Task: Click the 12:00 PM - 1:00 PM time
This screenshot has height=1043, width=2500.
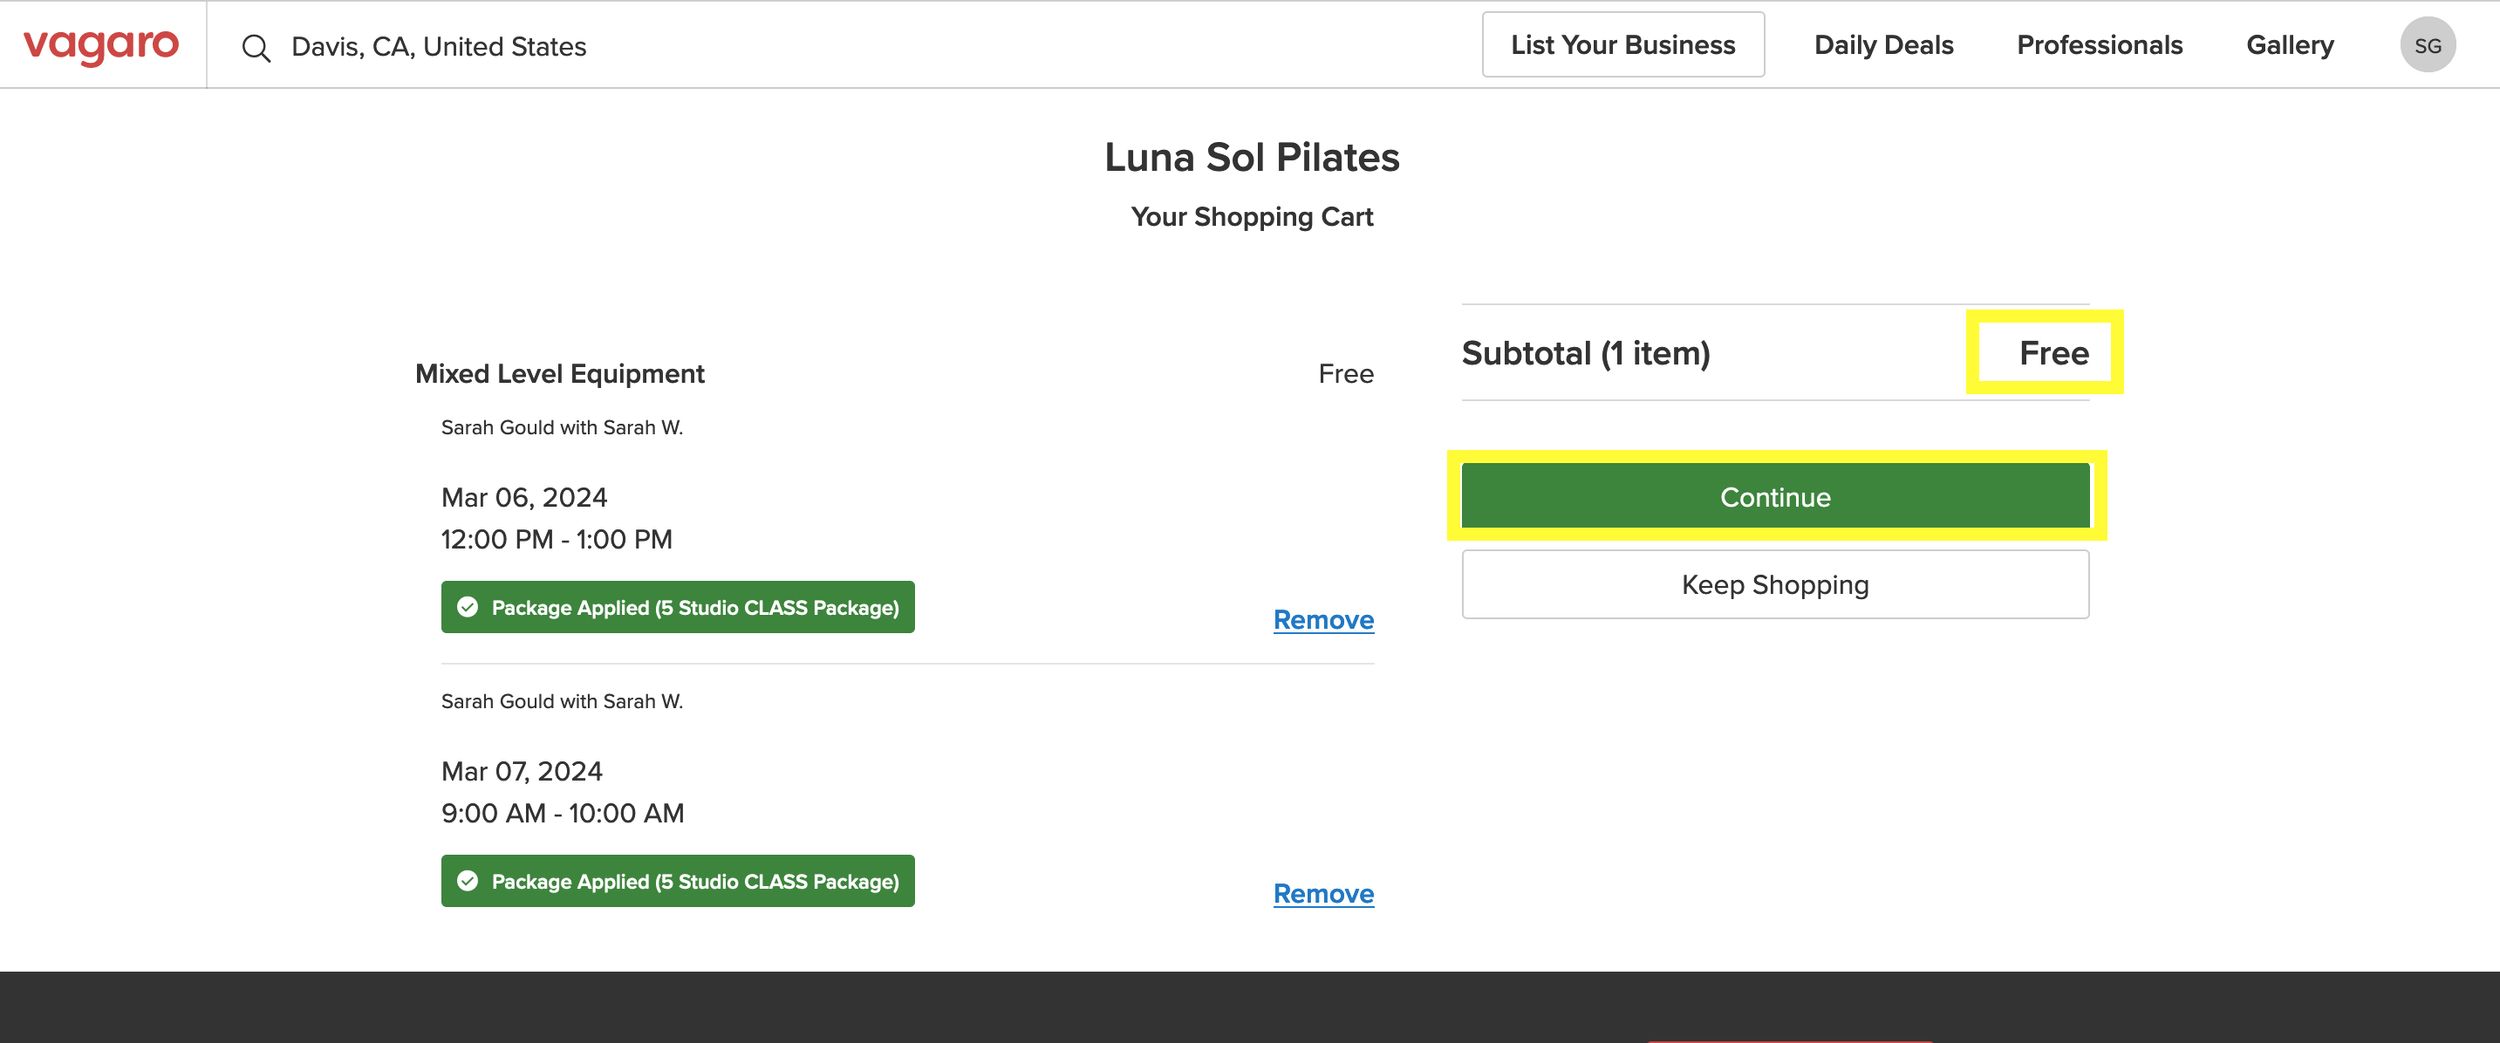Action: (556, 539)
